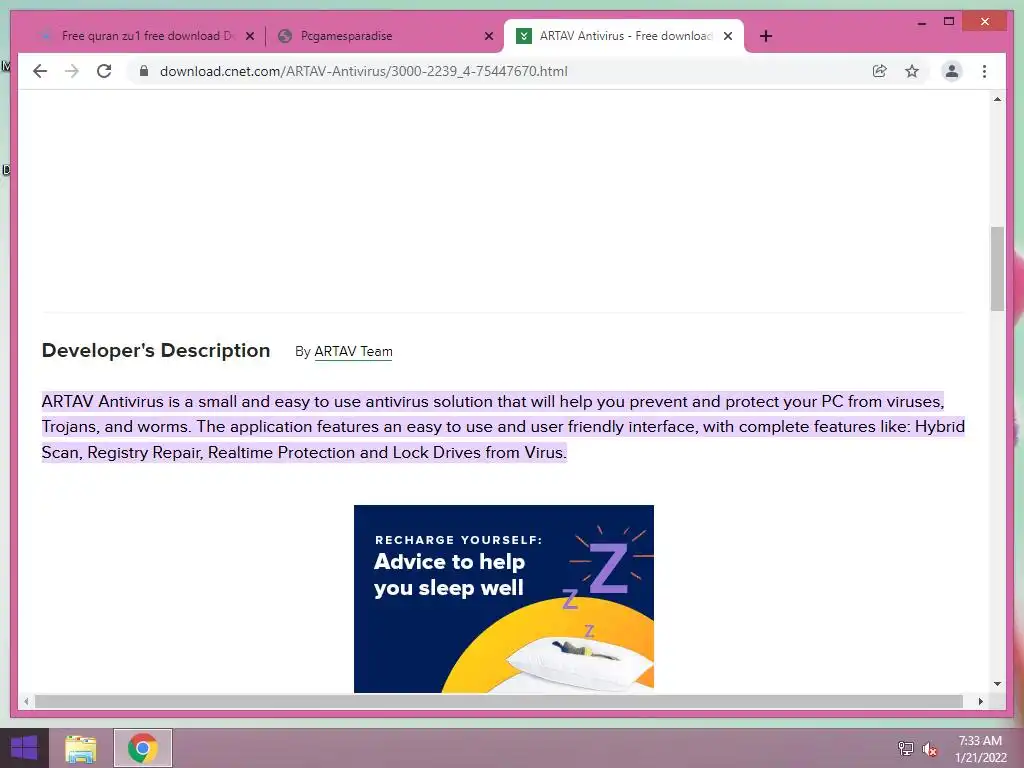Open Chrome's three-dot menu
The height and width of the screenshot is (768, 1024).
[x=984, y=71]
